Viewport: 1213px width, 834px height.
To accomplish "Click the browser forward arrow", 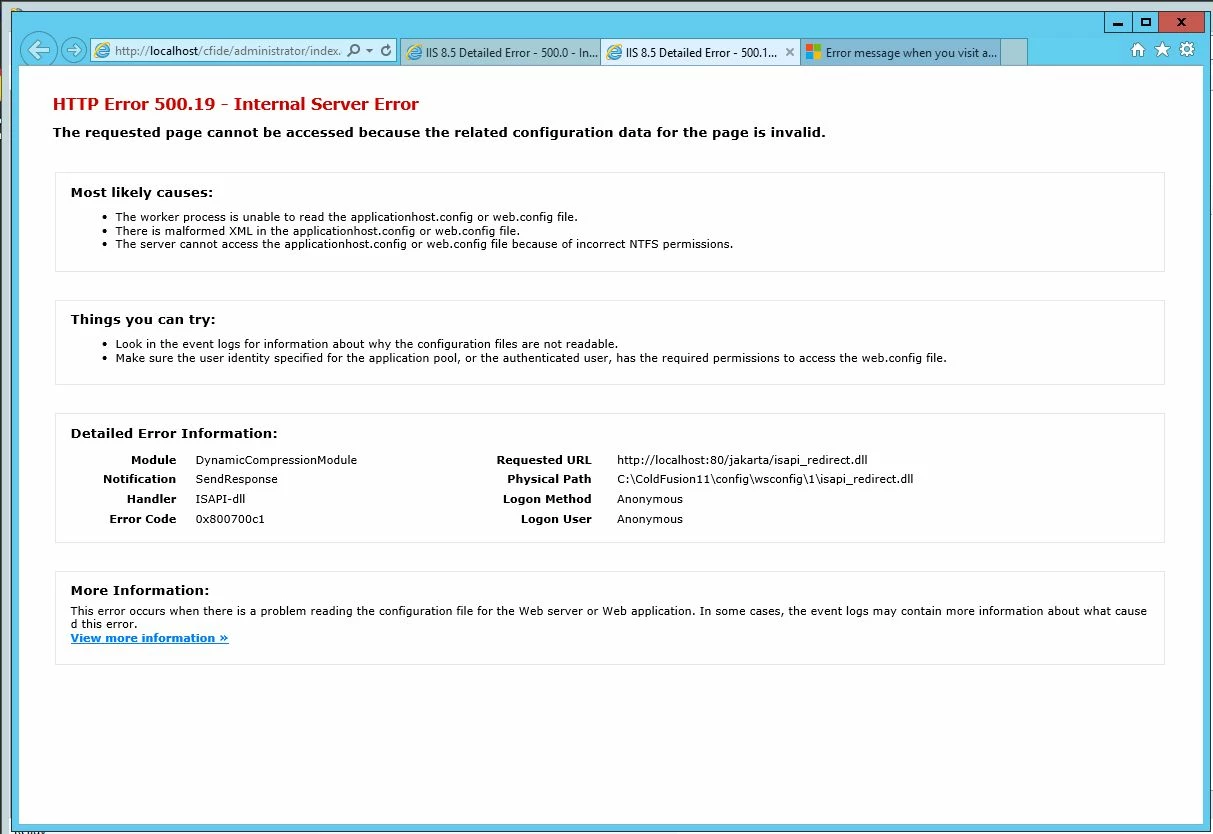I will (x=73, y=50).
